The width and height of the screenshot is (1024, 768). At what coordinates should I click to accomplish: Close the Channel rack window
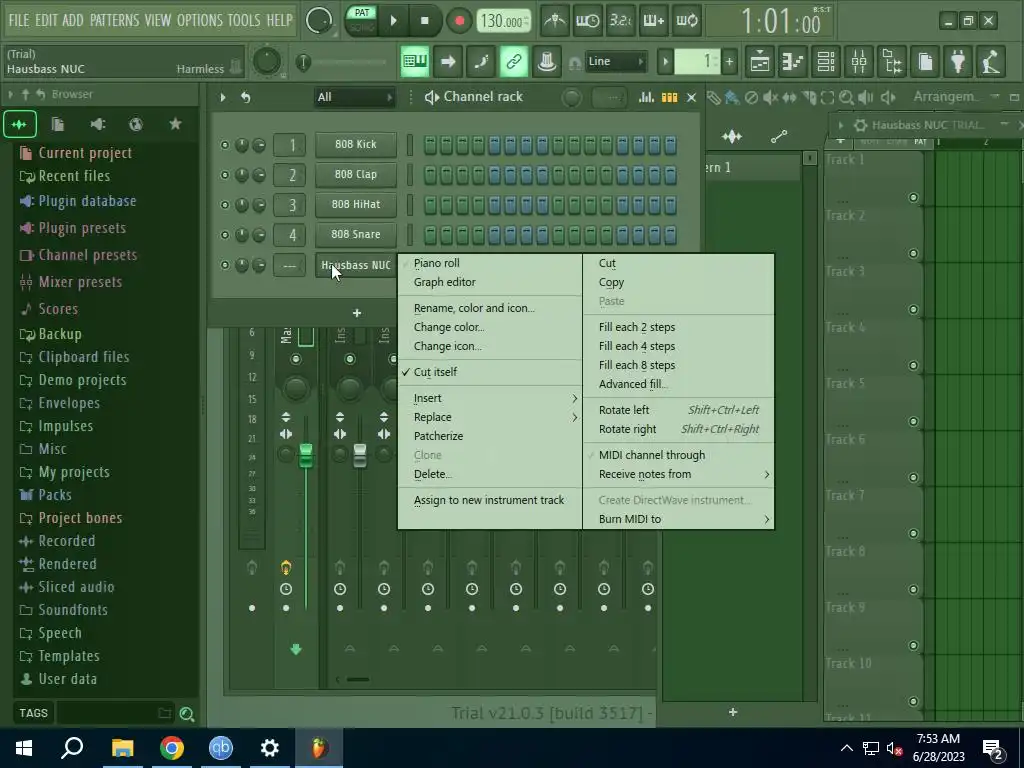coord(692,97)
